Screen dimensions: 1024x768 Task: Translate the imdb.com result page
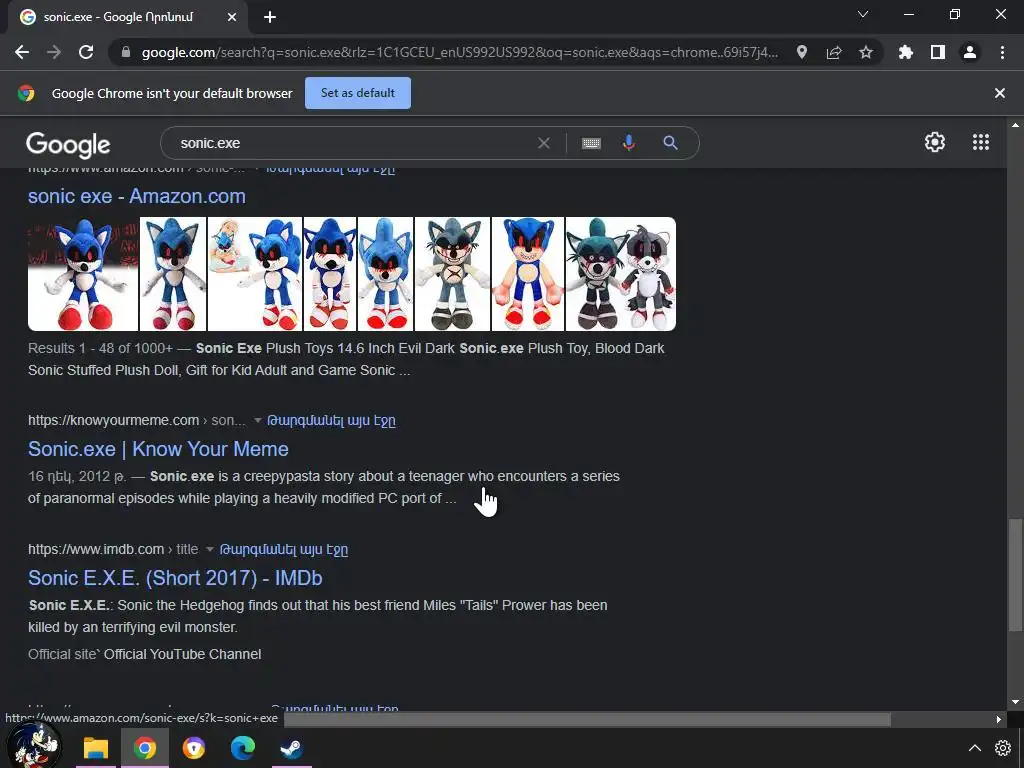(284, 549)
